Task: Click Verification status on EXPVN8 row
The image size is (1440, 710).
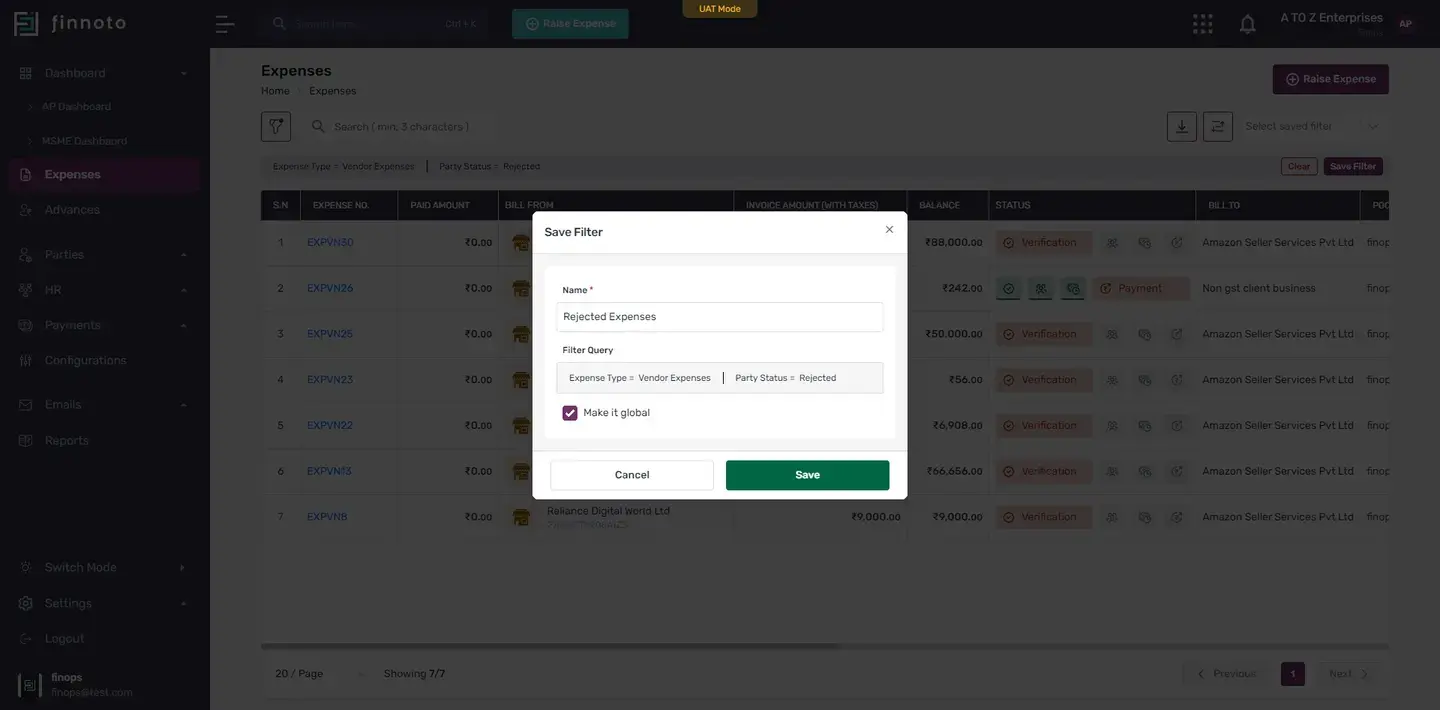Action: 1043,517
